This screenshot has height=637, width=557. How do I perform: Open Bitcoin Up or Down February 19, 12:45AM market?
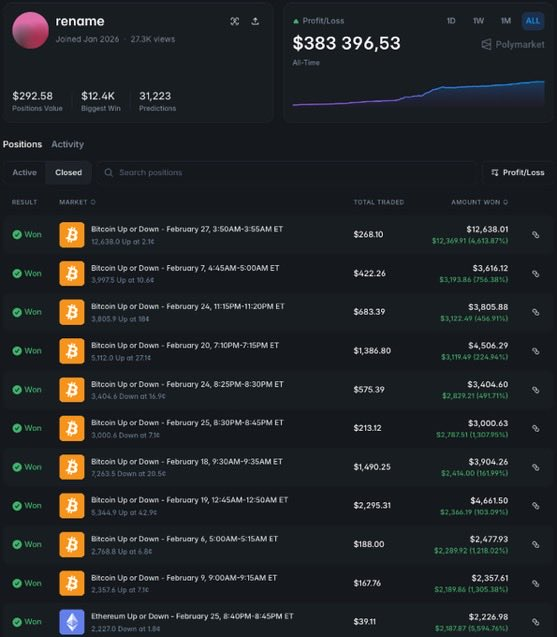coord(189,500)
